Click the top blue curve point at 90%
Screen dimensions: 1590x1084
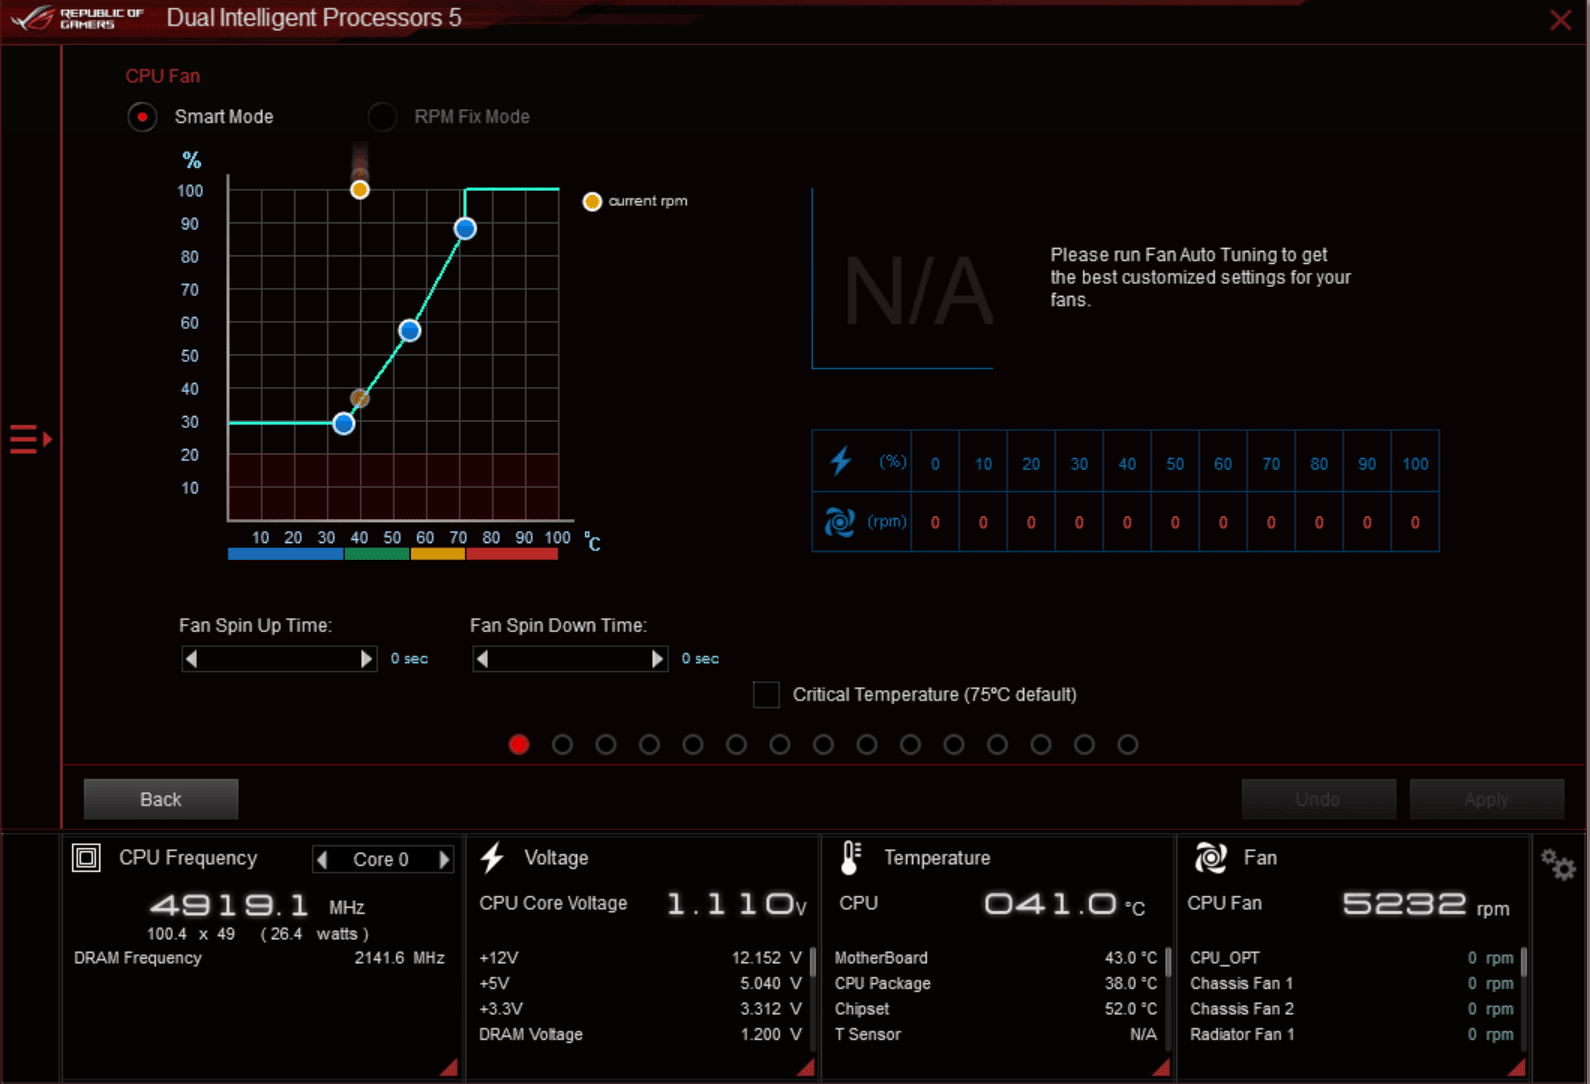click(x=465, y=229)
